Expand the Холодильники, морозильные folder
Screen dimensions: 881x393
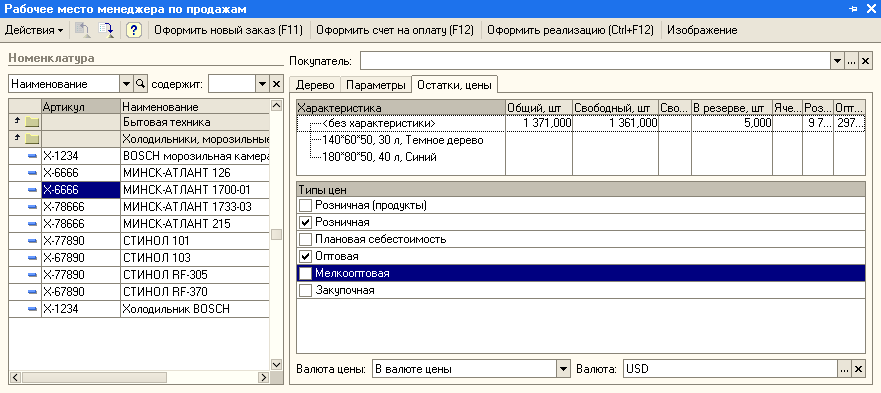(x=17, y=138)
